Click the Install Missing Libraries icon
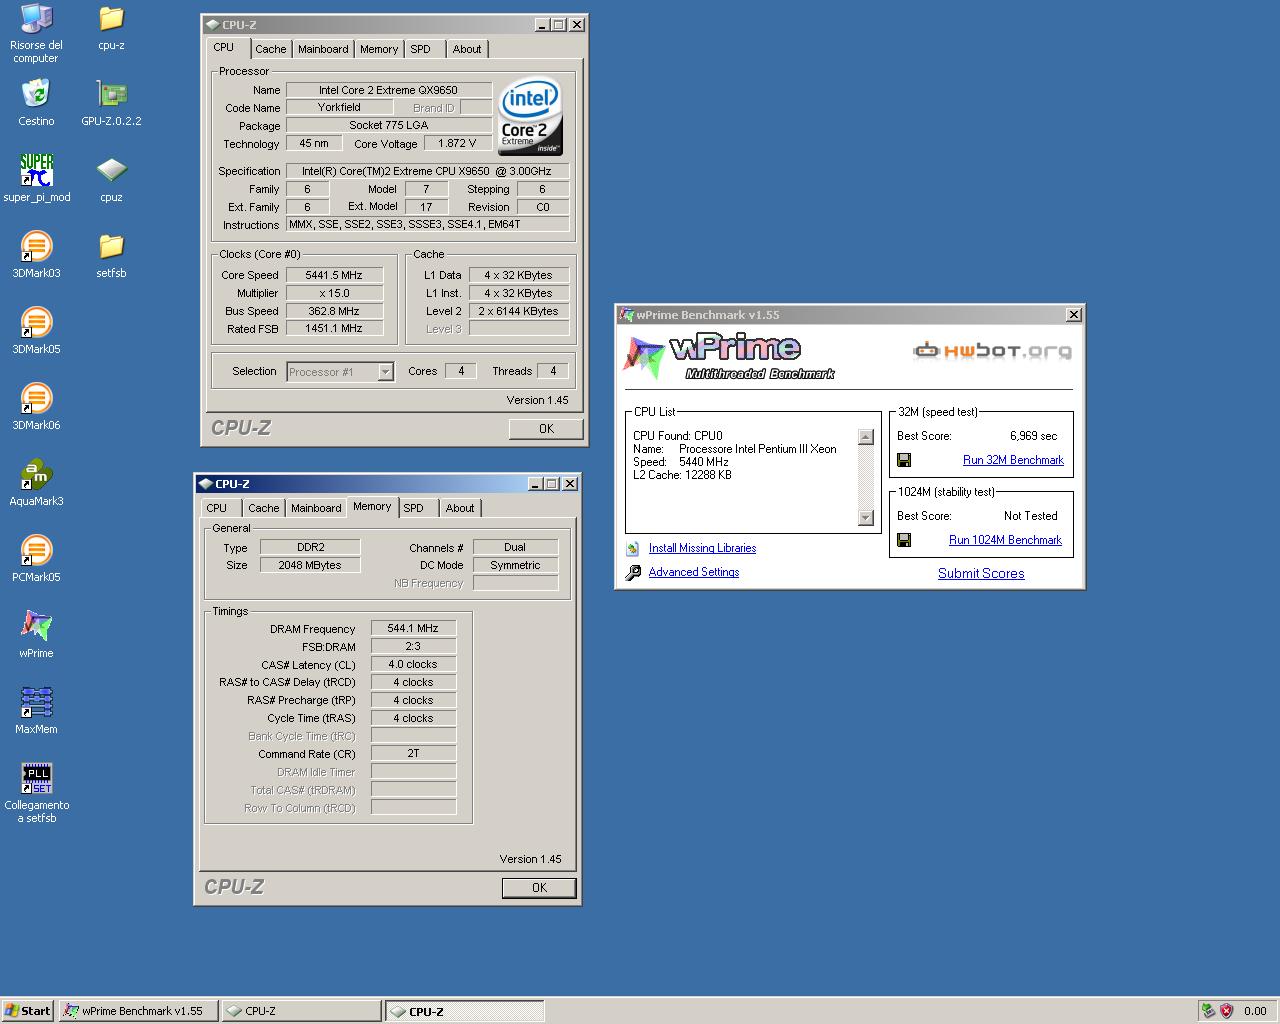Screen dimensions: 1280x1024 tap(633, 548)
